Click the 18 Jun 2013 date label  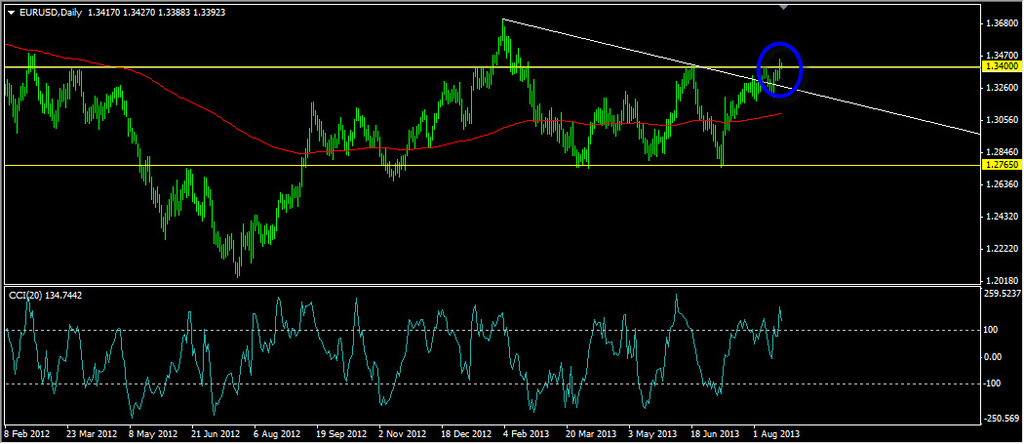point(714,434)
